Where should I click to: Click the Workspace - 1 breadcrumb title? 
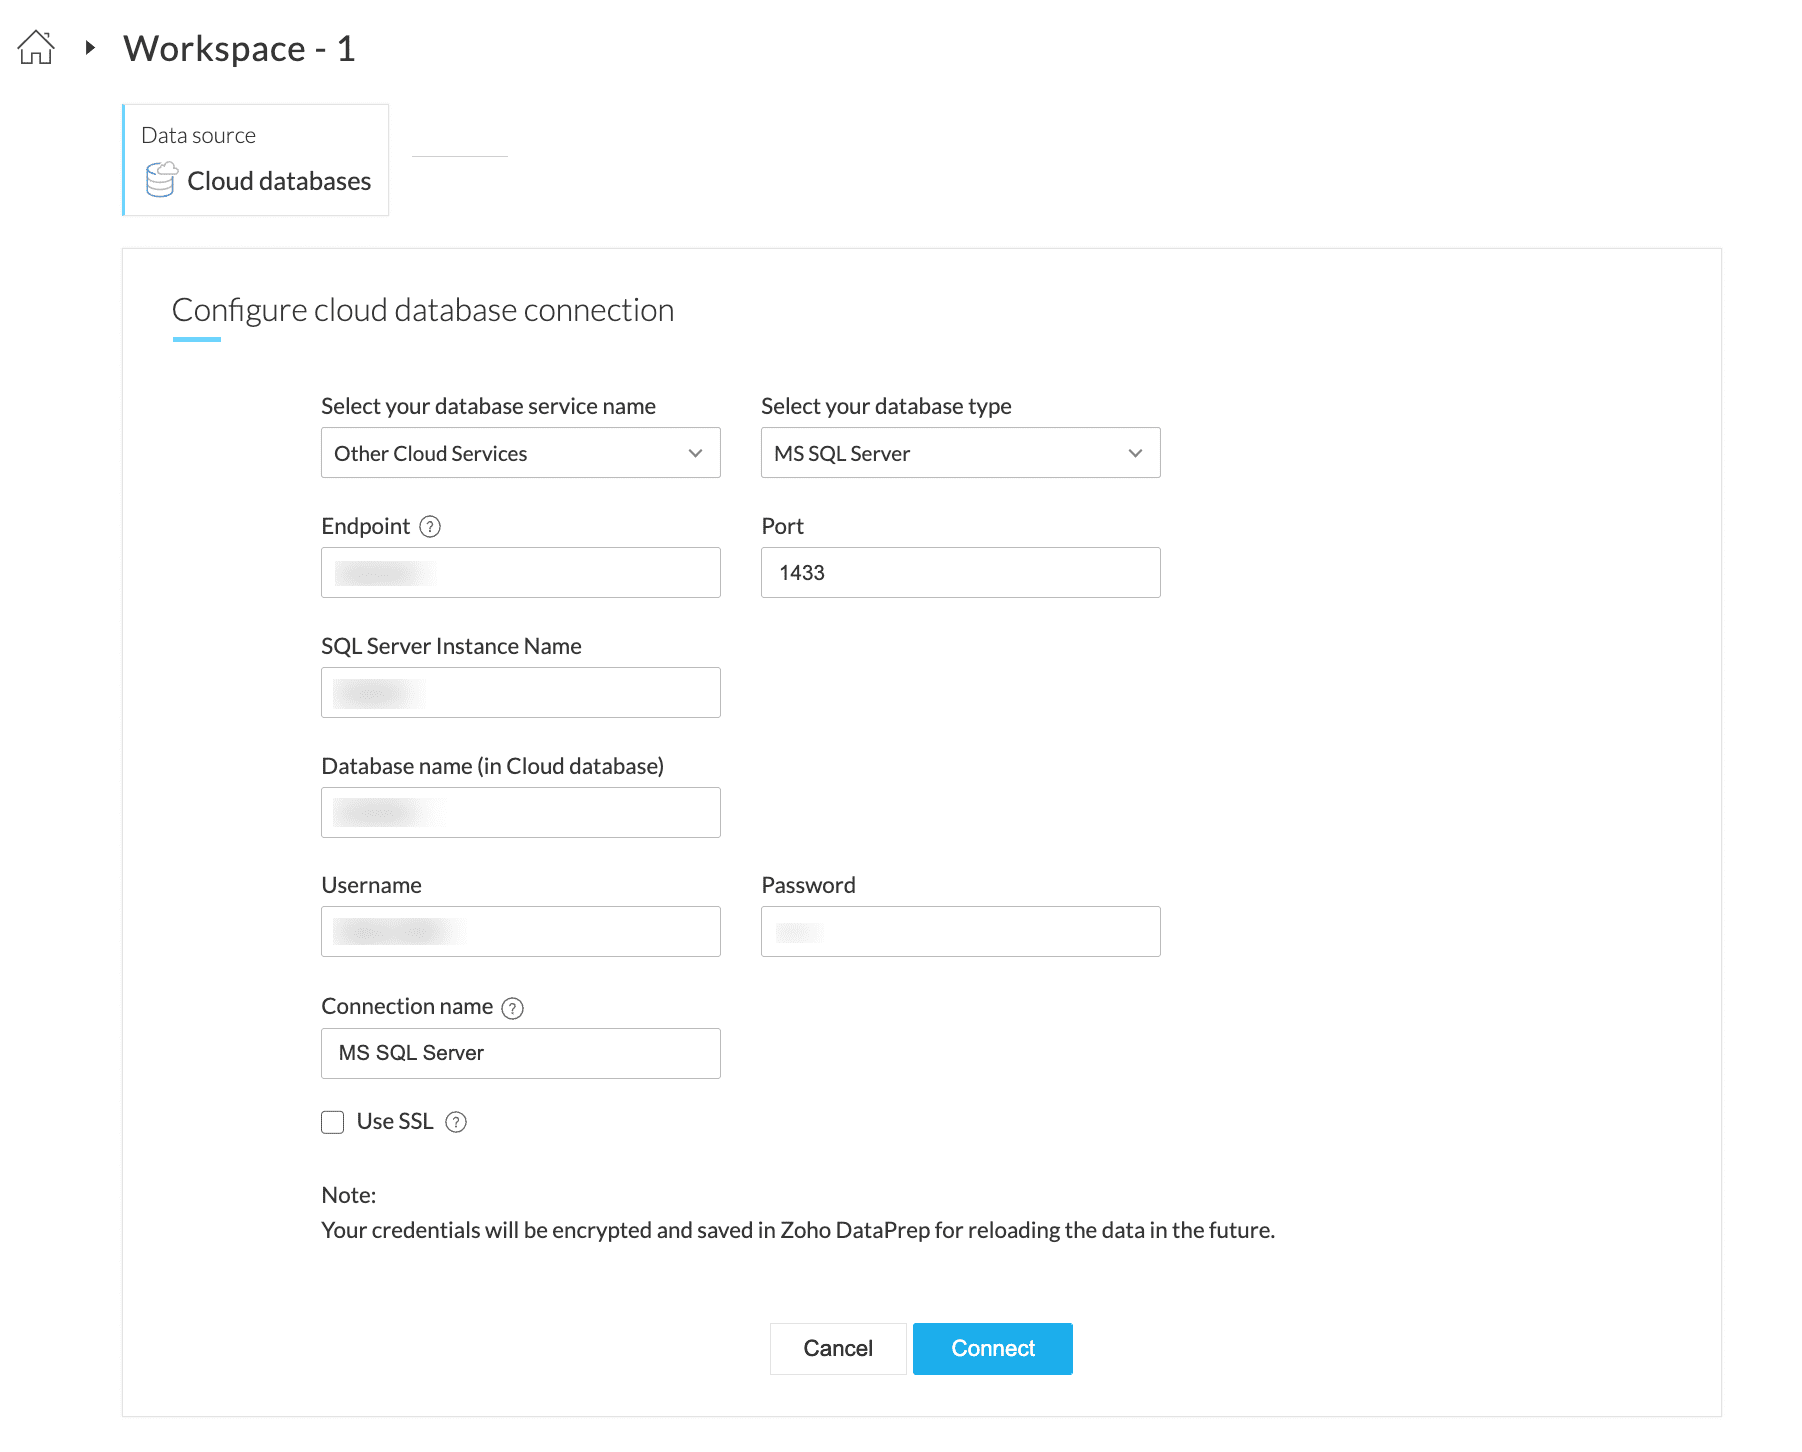[x=239, y=48]
